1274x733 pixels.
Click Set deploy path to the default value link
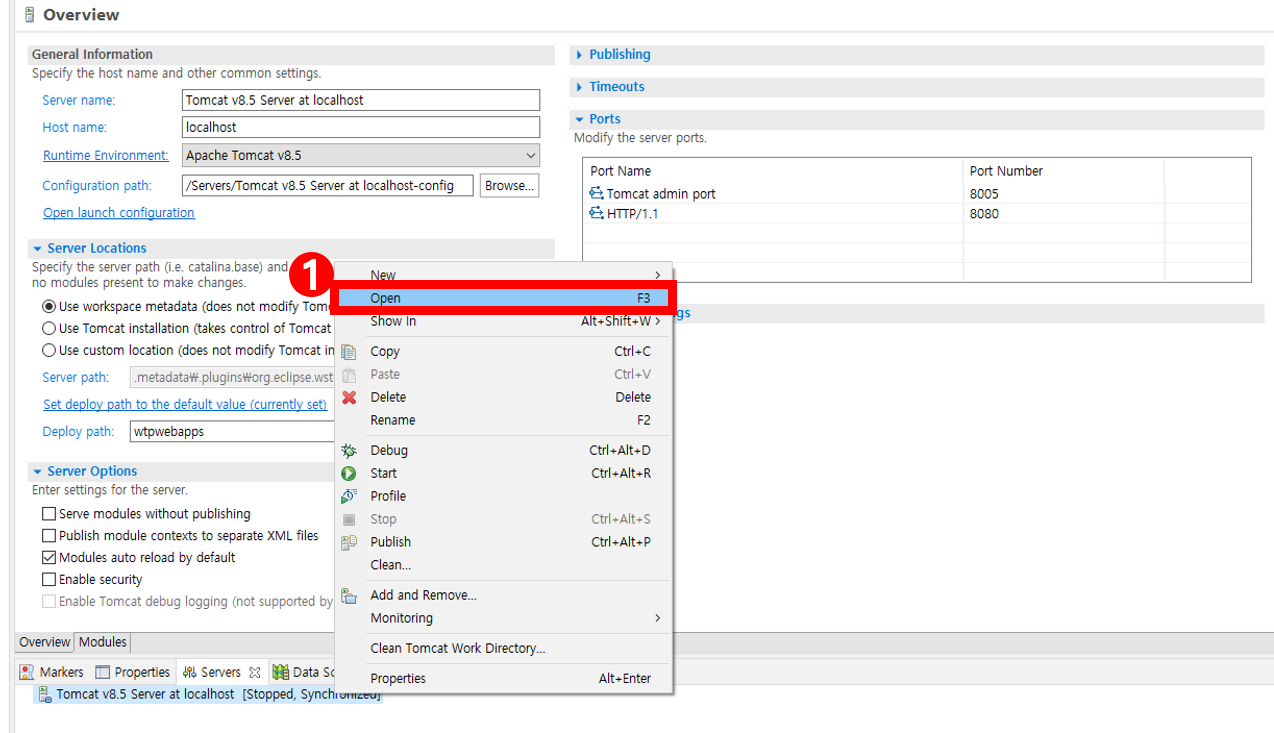(185, 405)
